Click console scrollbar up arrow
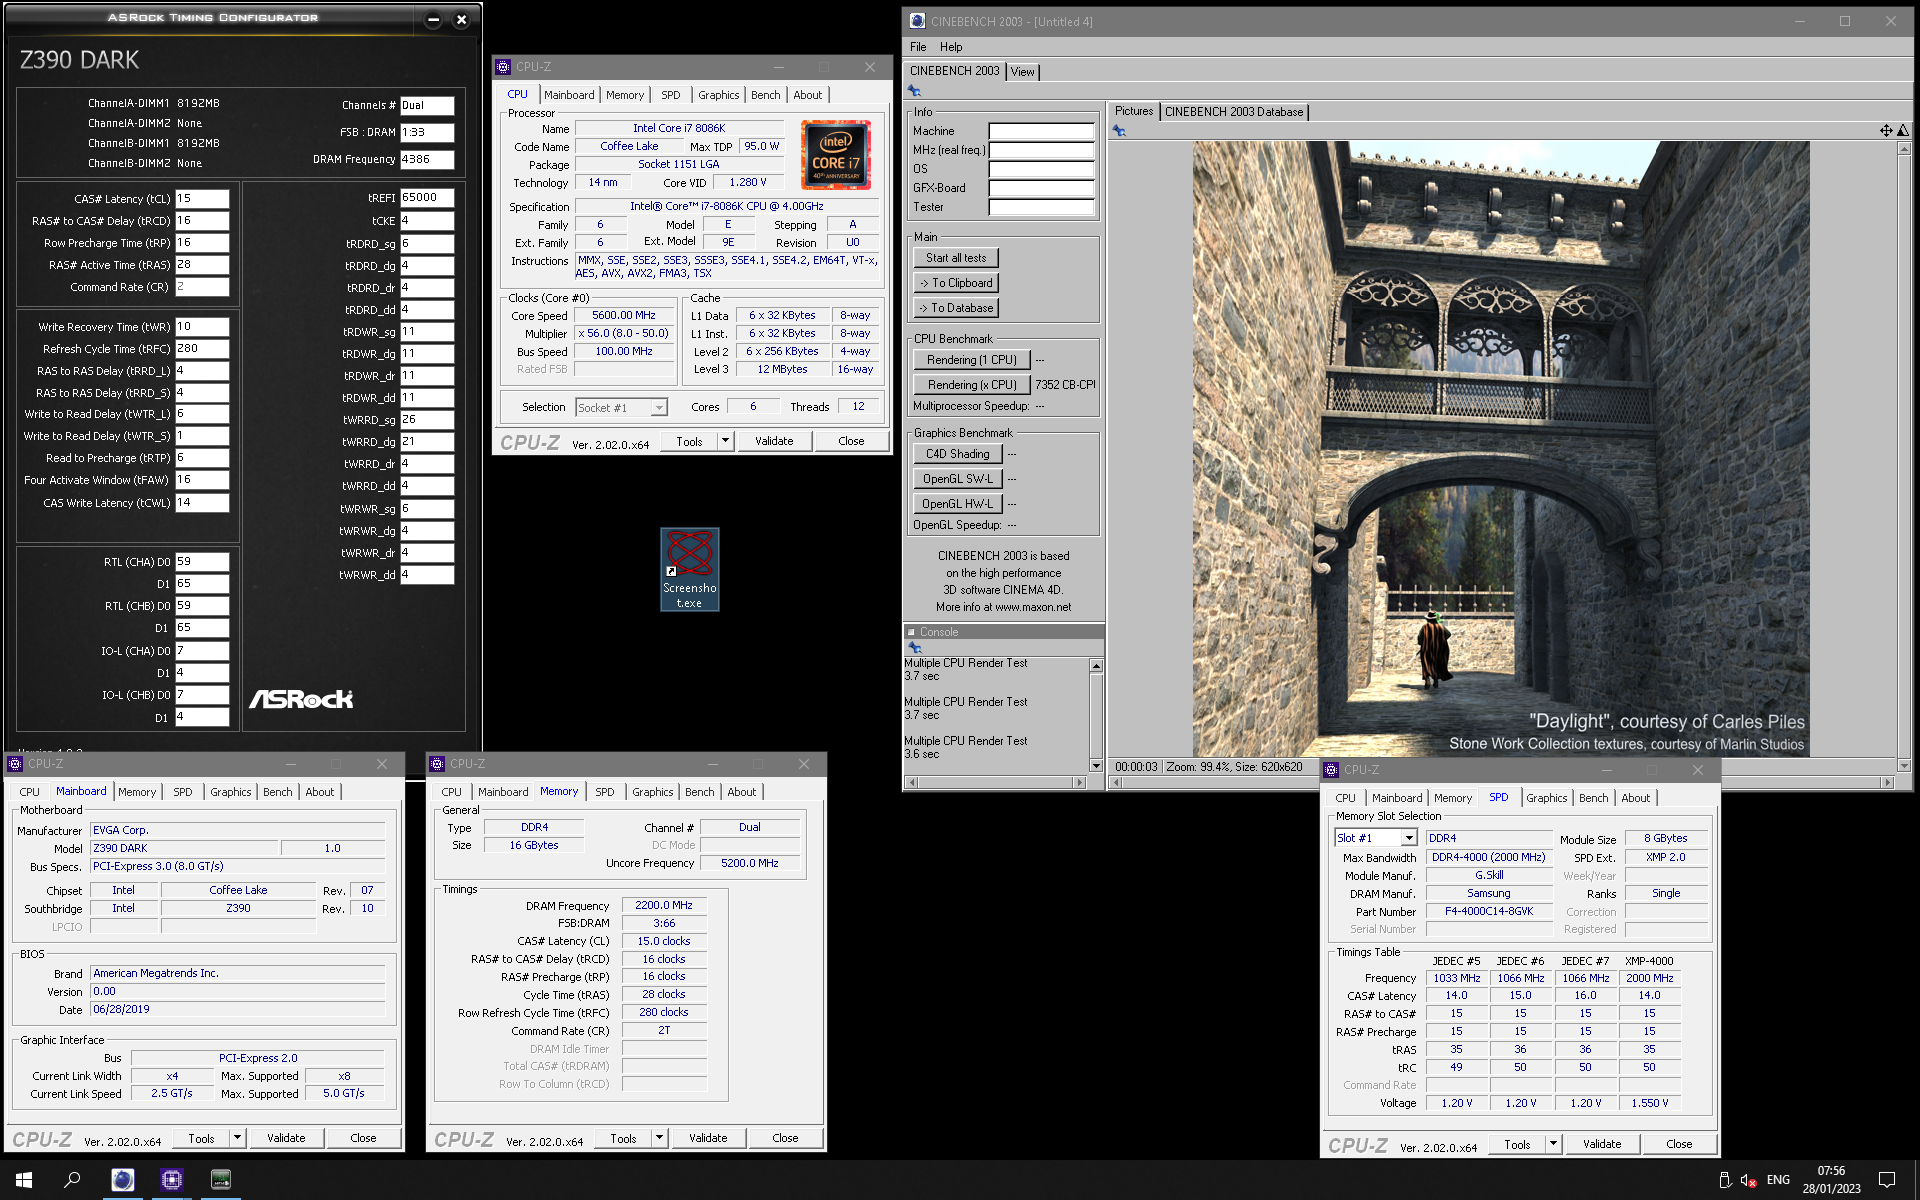Screen dimensions: 1920x1200 (1096, 666)
